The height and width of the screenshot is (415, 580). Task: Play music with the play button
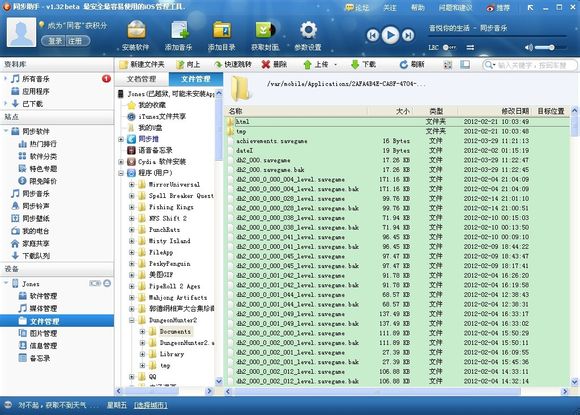[390, 35]
